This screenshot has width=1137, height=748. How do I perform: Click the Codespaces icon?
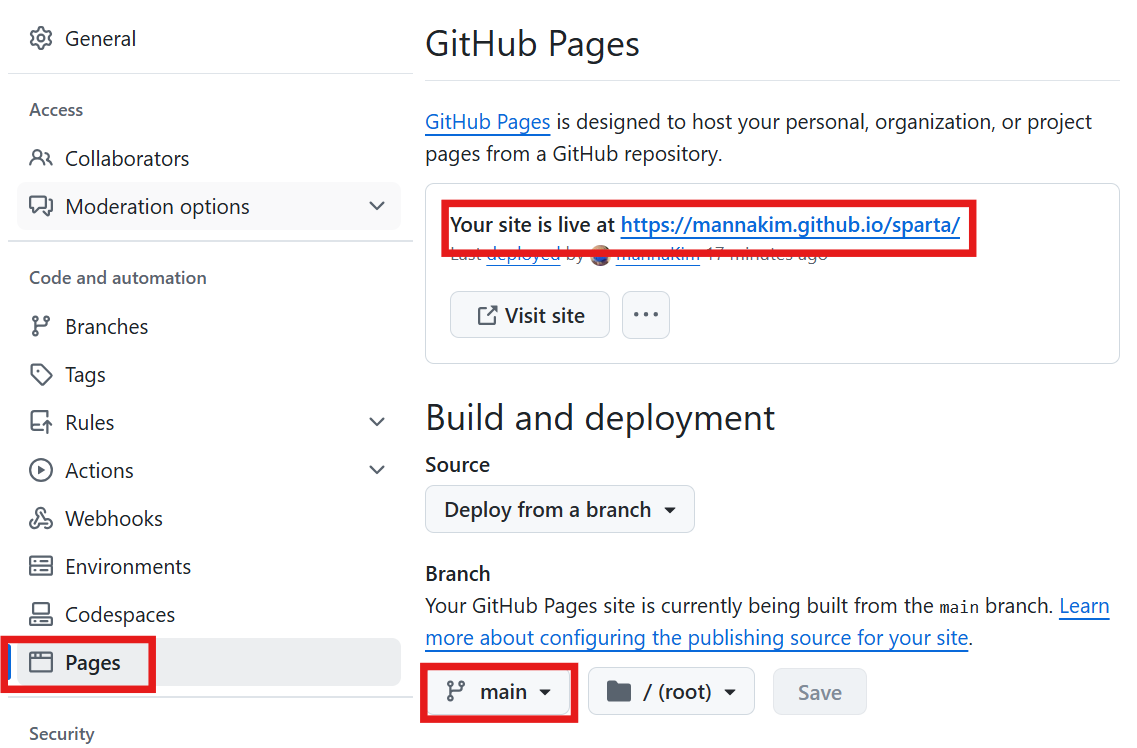pos(41,614)
